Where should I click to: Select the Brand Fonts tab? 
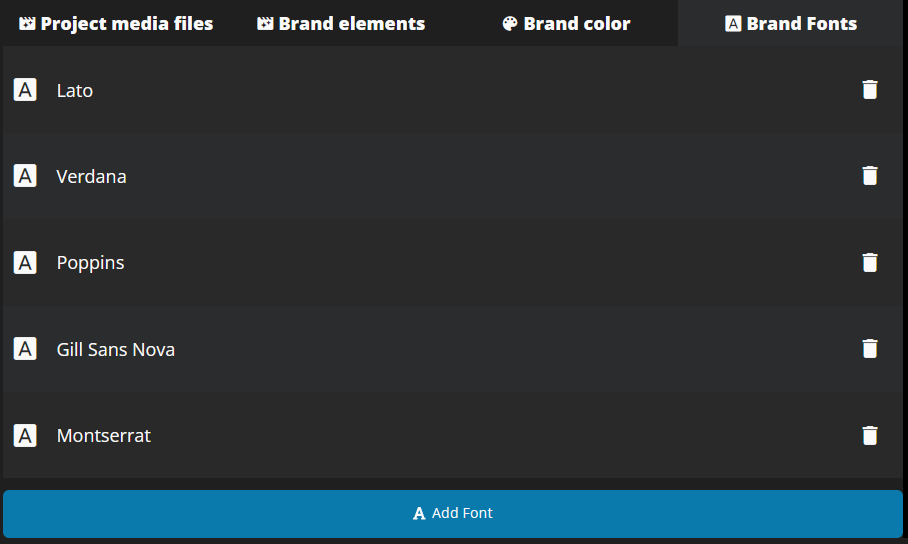point(791,23)
